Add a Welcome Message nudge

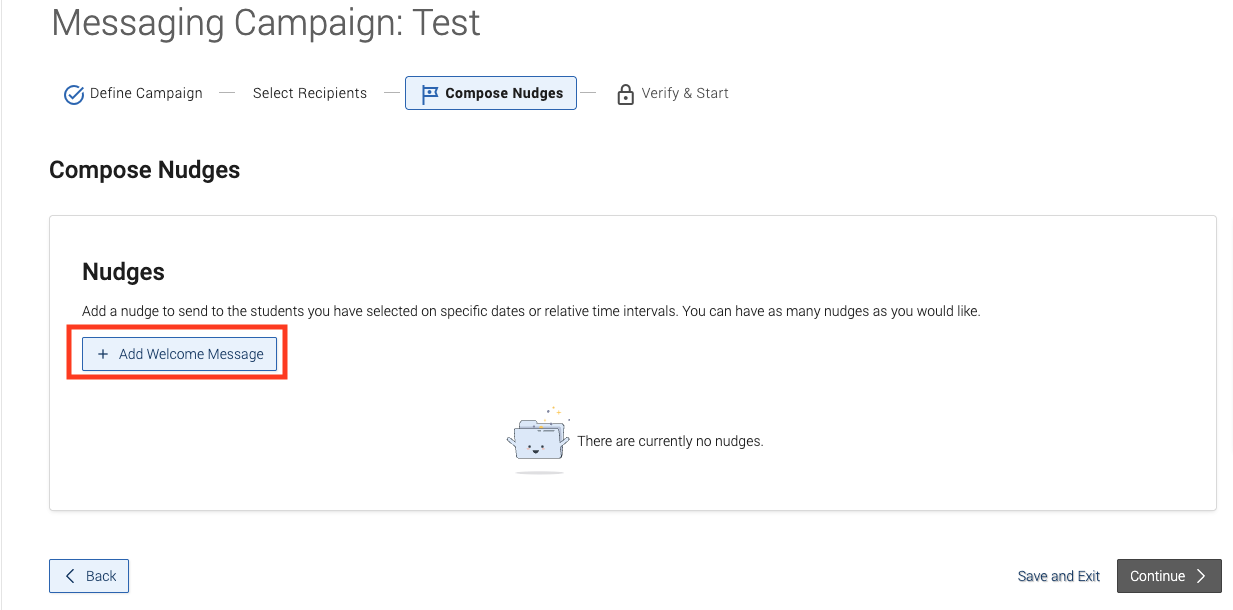(179, 354)
